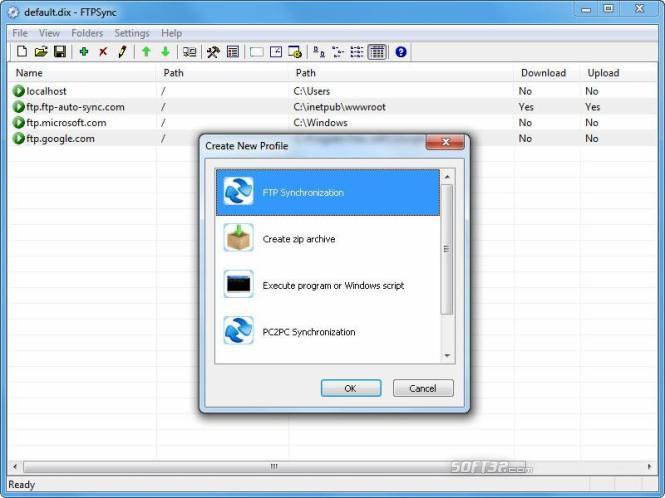Switch to list view icon
This screenshot has width=665, height=498.
tap(357, 52)
